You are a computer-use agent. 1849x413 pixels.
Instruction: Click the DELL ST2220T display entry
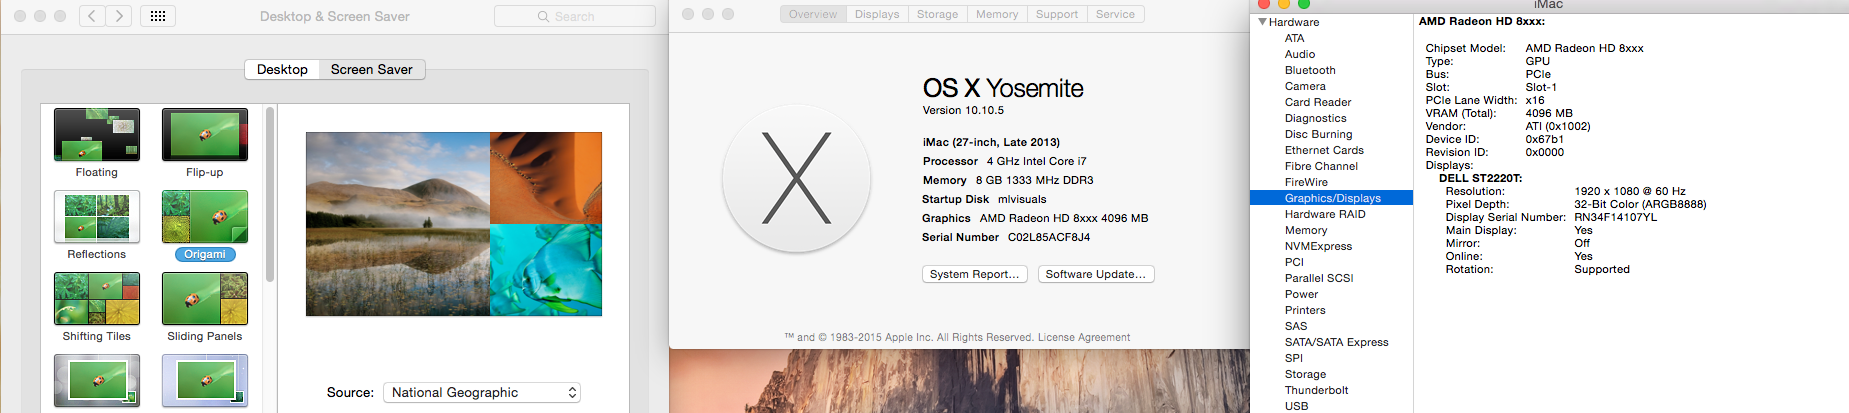pyautogui.click(x=1480, y=178)
